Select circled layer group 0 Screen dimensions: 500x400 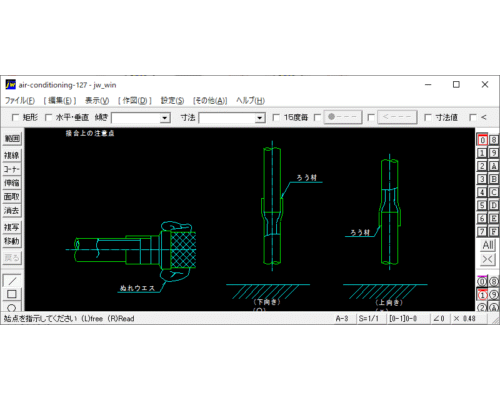point(482,282)
